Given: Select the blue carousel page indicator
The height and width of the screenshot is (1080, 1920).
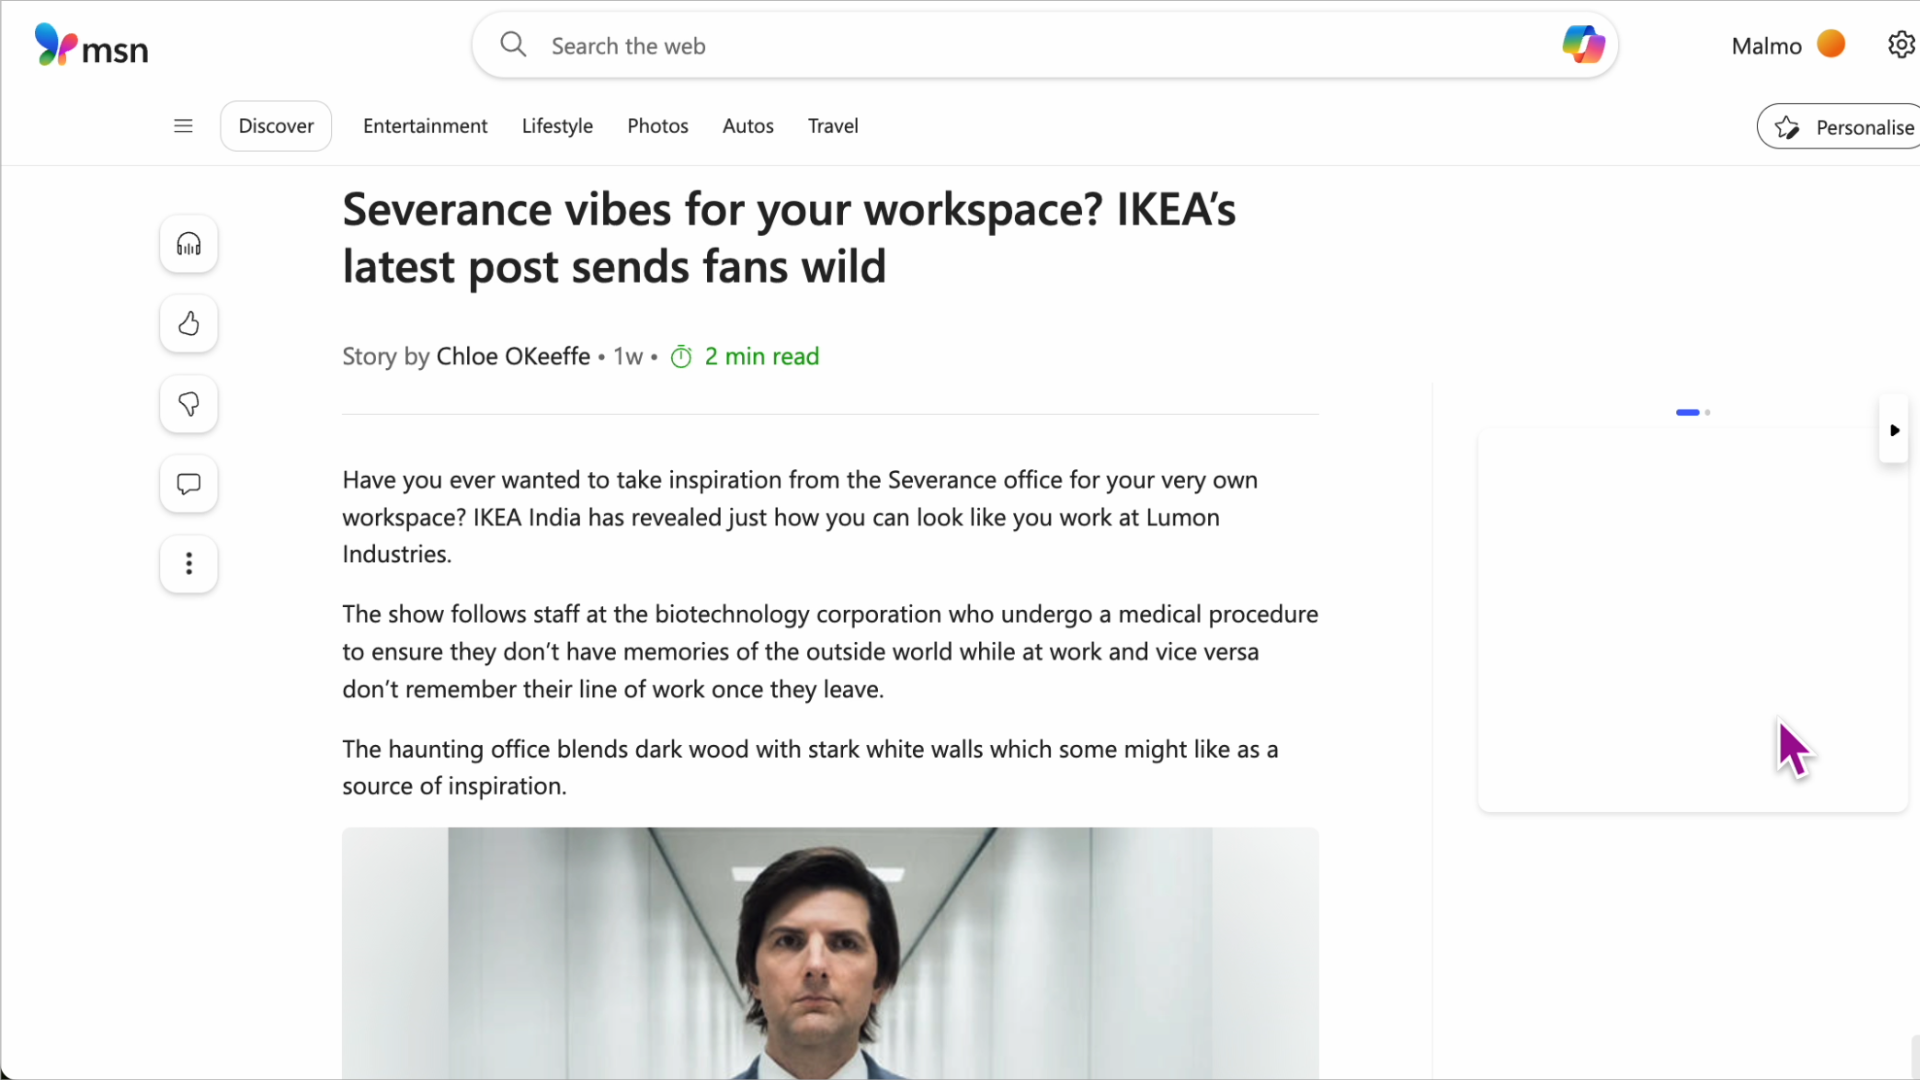Looking at the screenshot, I should pyautogui.click(x=1688, y=412).
